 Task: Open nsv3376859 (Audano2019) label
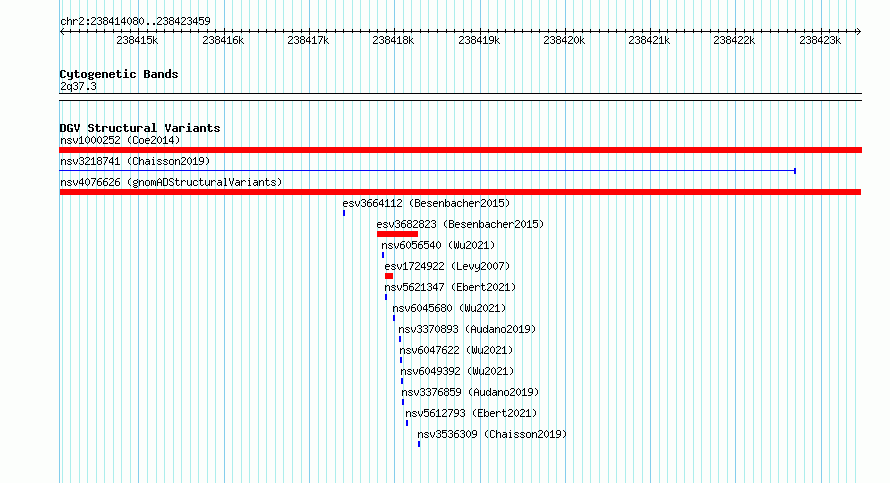[470, 392]
